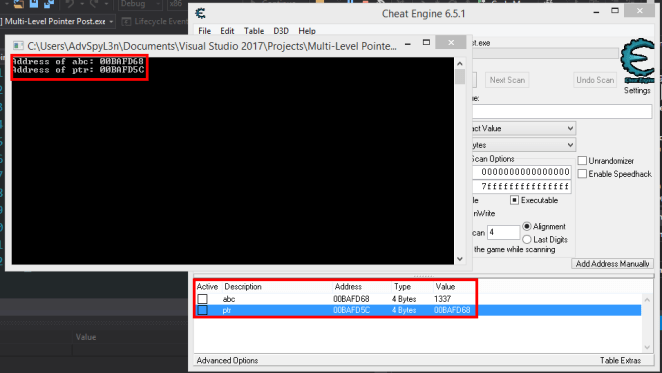Click address list scrollbar down arrow
The height and width of the screenshot is (373, 662).
(647, 347)
